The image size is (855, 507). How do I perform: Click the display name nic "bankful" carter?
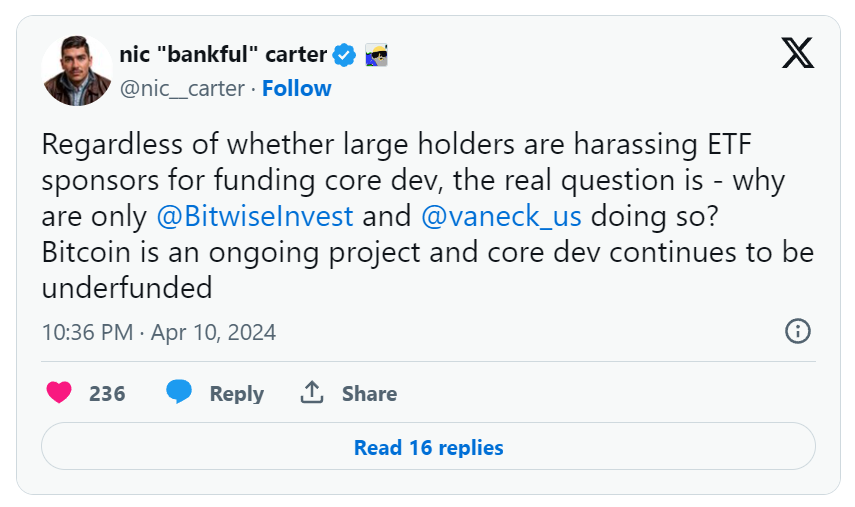click(x=223, y=55)
